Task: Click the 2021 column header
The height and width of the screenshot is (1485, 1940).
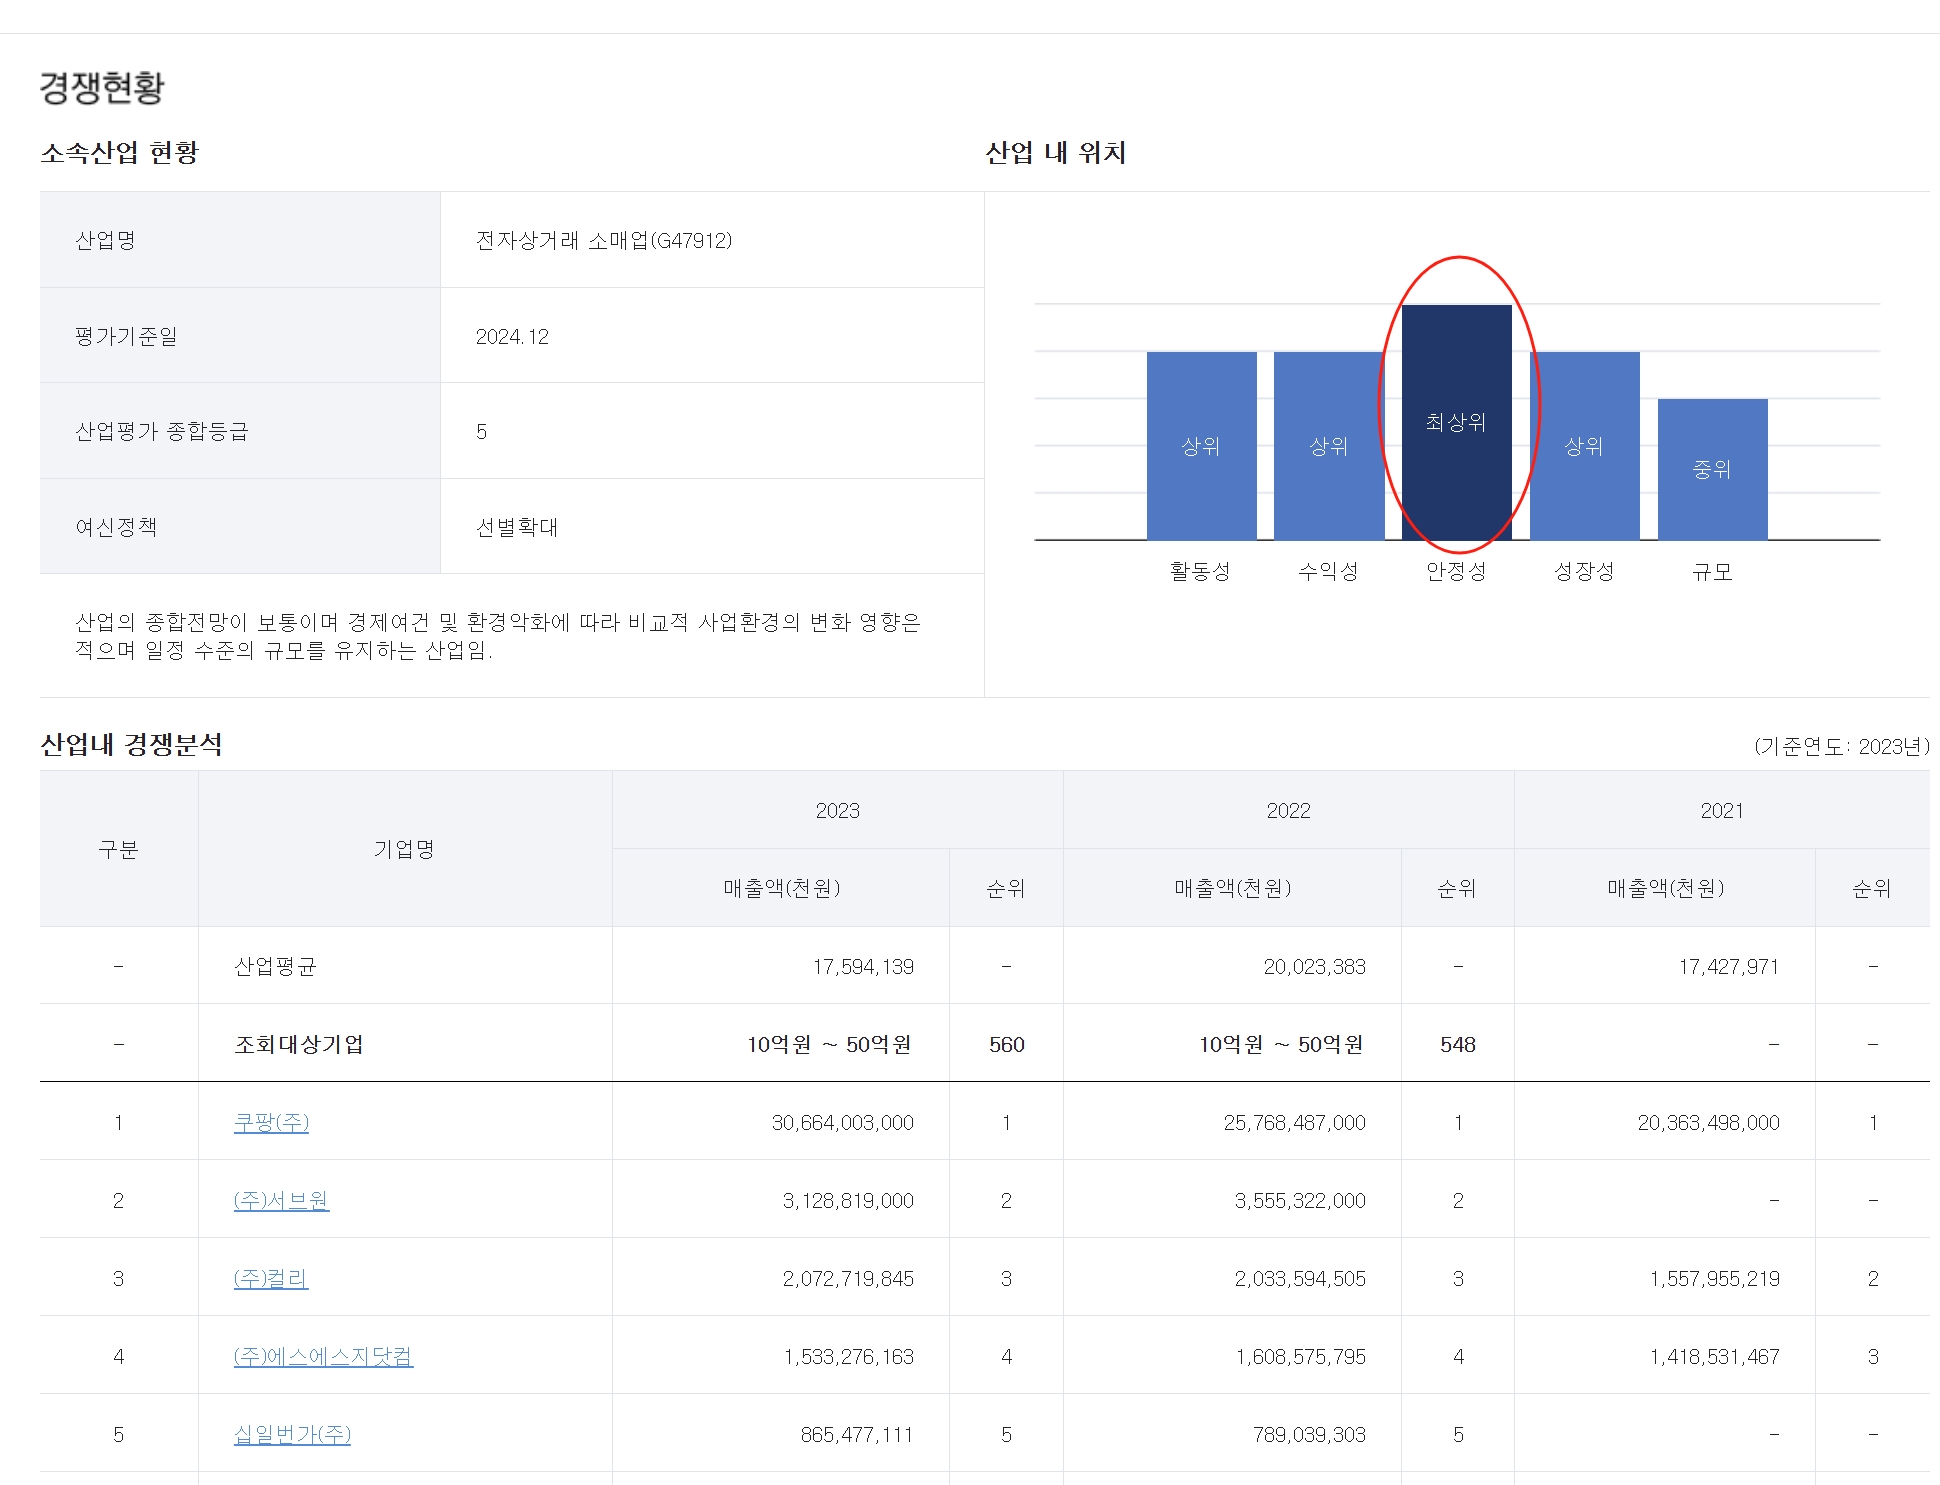Action: [1721, 810]
